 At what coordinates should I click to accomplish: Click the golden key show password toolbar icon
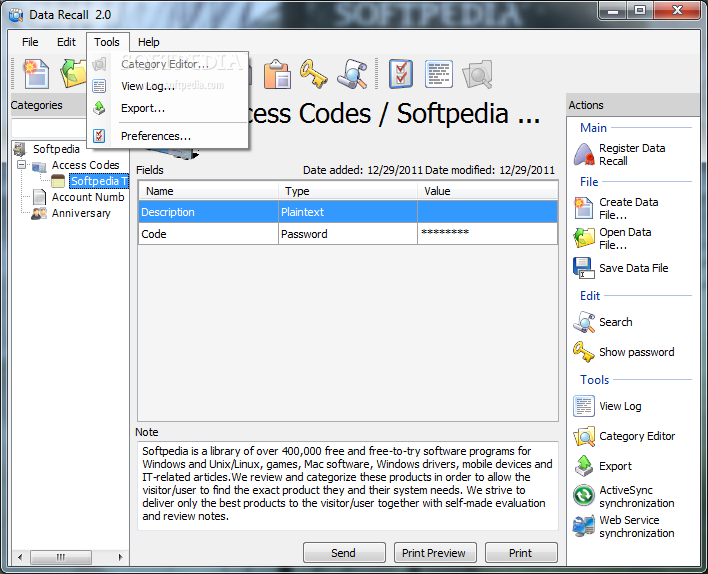[313, 74]
